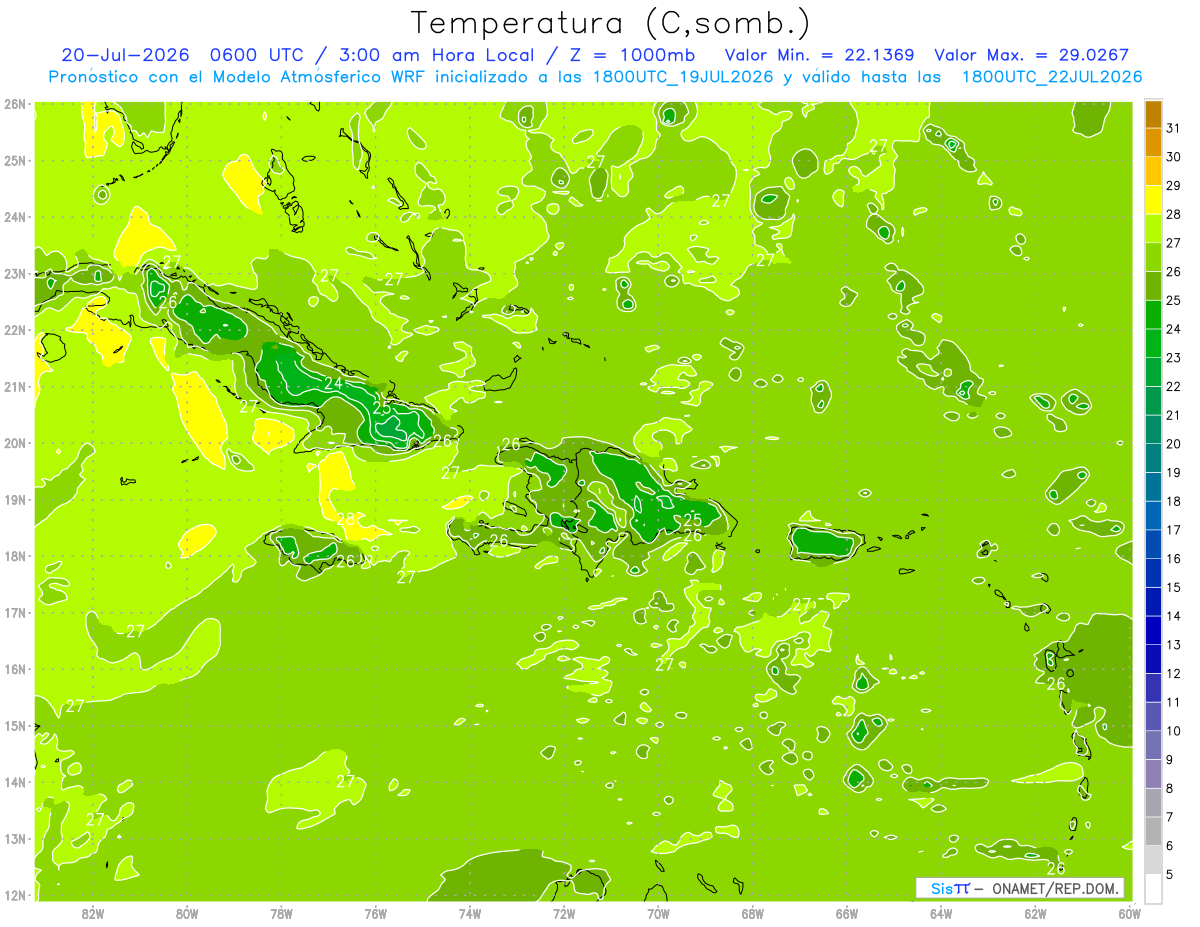This screenshot has width=1200, height=927.
Task: Click the white swatch below 5 on scale
Action: [1153, 888]
